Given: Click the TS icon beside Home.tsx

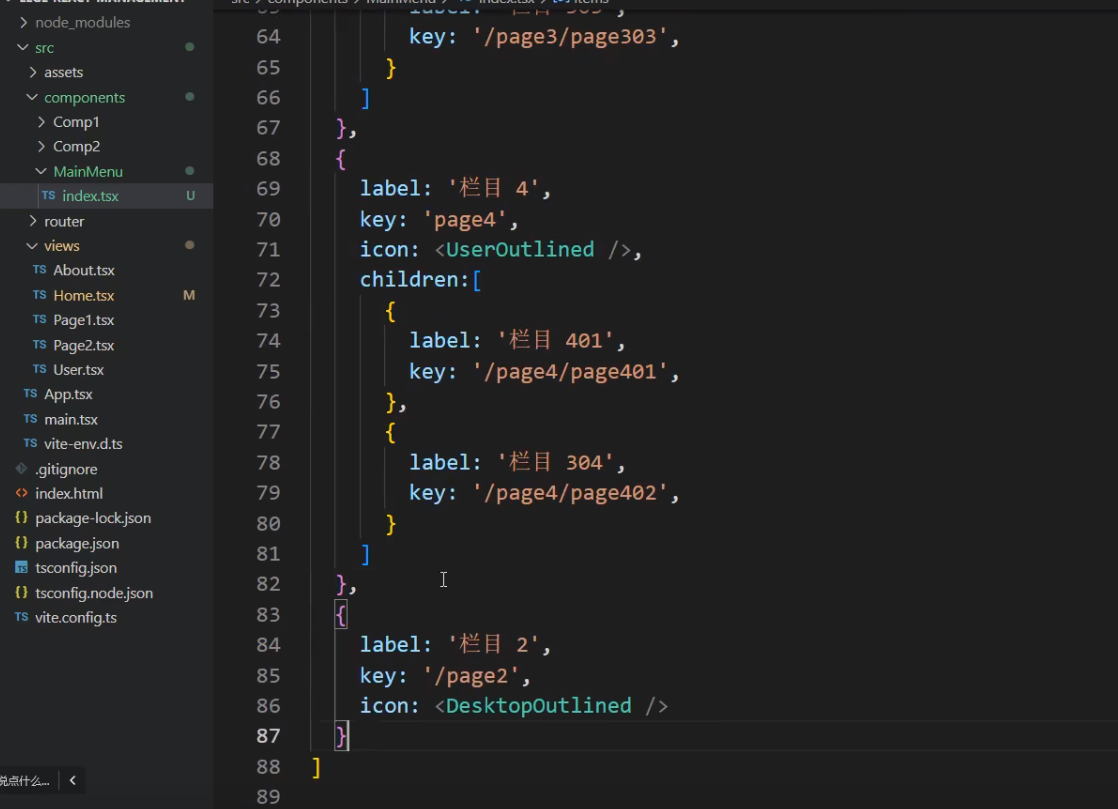Looking at the screenshot, I should click(40, 295).
